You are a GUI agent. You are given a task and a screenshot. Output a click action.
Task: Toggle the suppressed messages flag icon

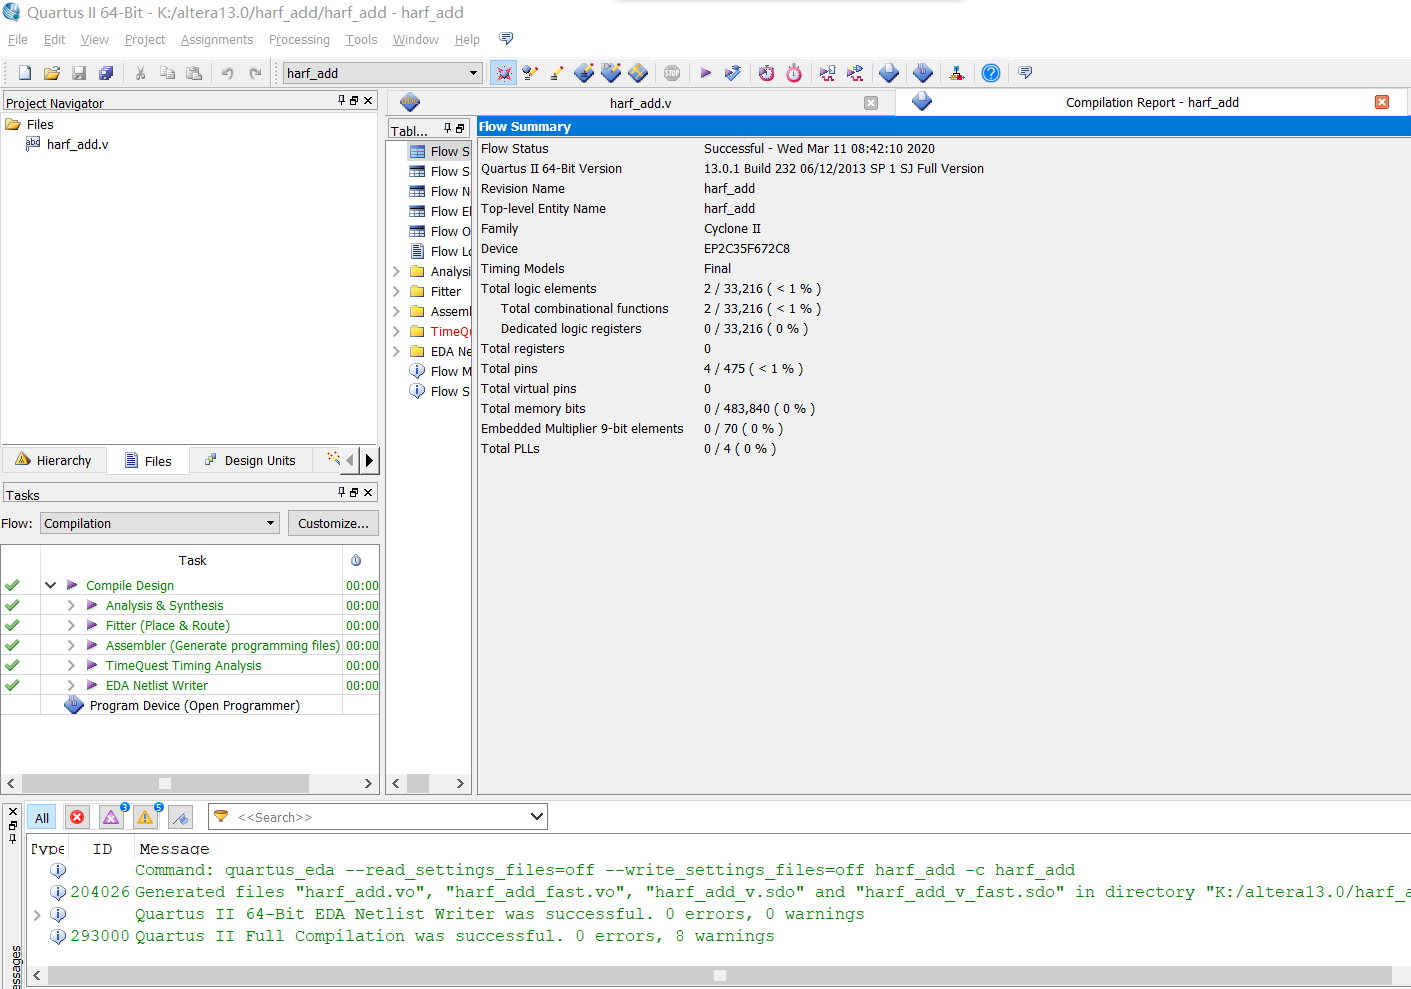(180, 818)
